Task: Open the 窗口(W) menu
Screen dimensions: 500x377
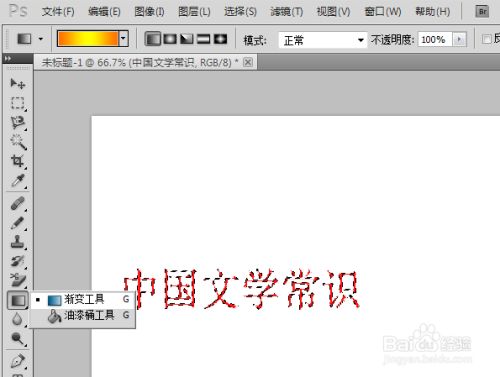Action: point(383,12)
